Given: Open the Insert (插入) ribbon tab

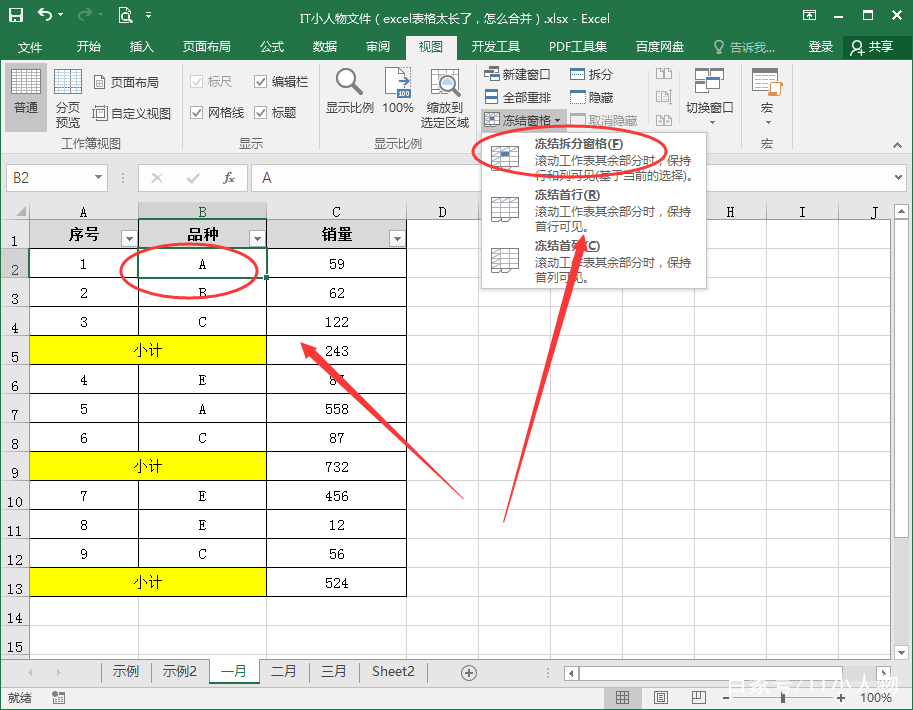Looking at the screenshot, I should [141, 47].
